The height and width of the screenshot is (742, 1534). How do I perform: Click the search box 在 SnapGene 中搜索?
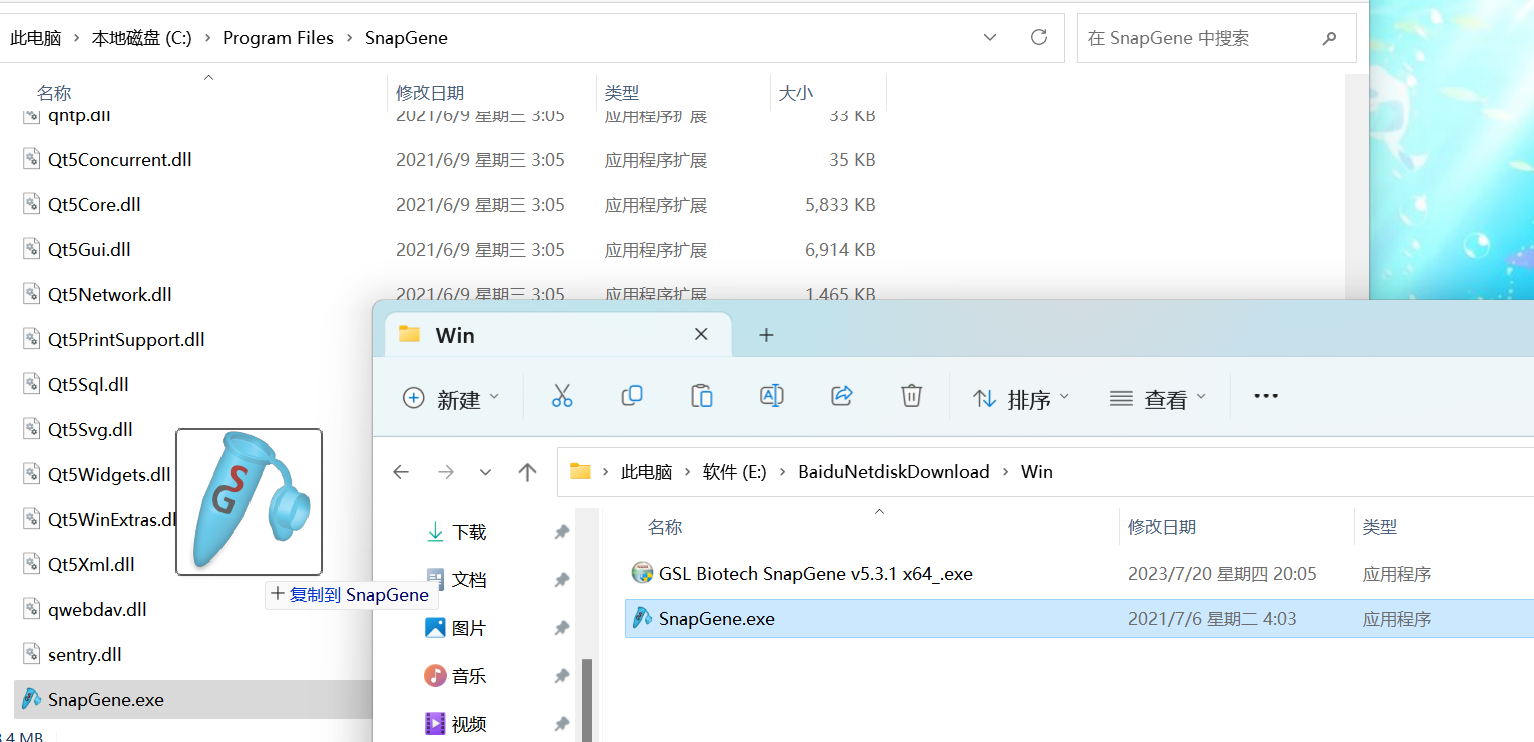pos(1200,38)
